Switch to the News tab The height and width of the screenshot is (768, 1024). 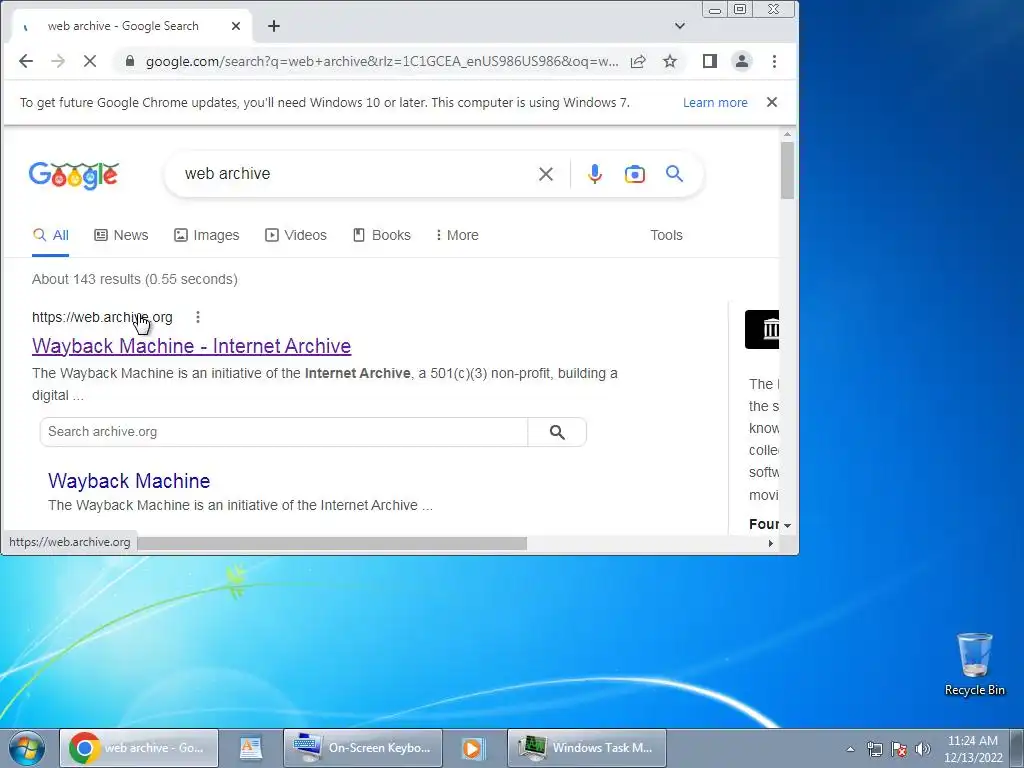tap(121, 235)
